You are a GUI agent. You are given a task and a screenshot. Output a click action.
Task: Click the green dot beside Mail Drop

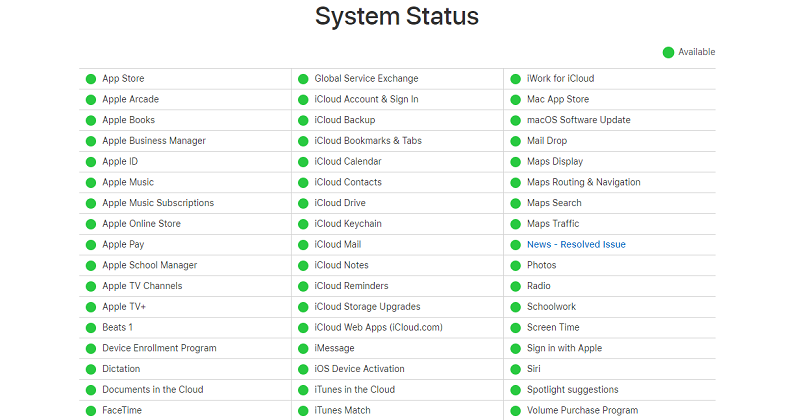coord(515,141)
